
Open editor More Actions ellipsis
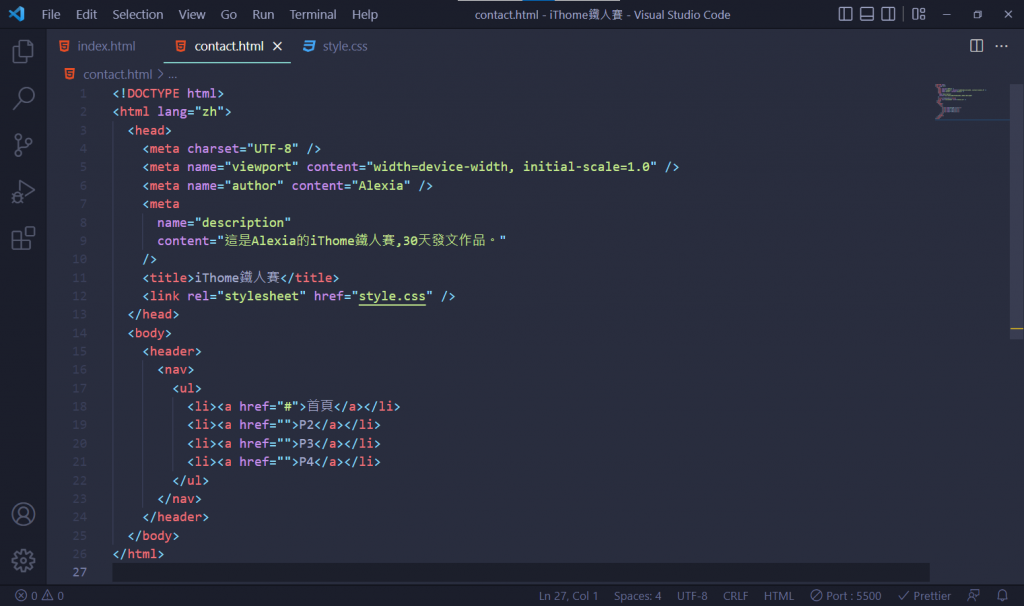1001,46
